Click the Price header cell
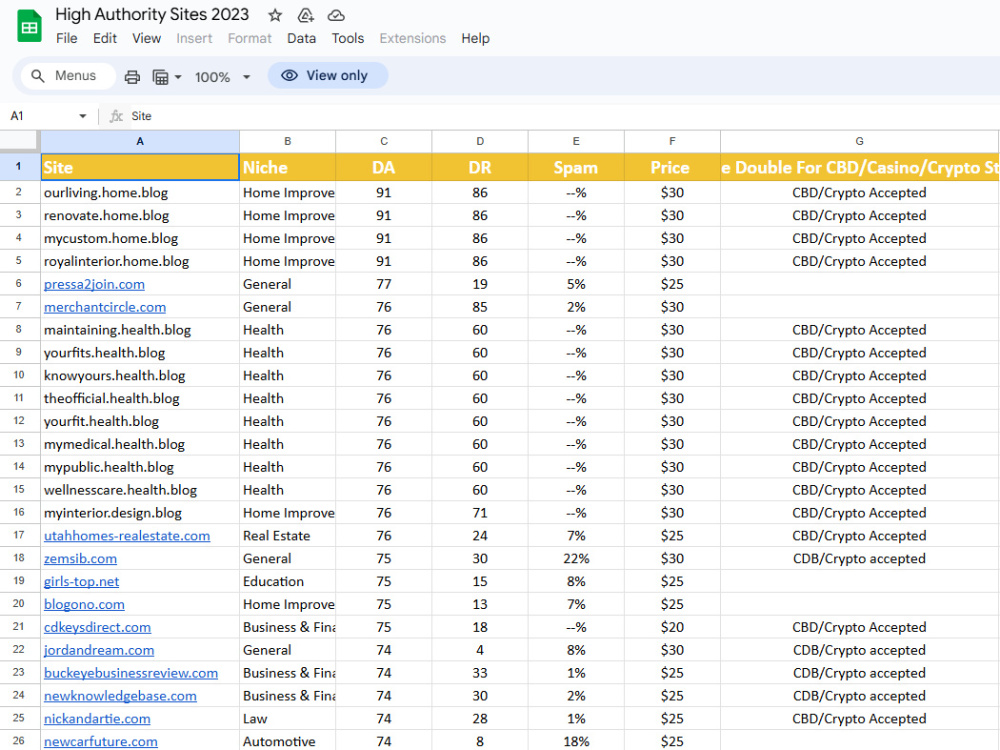This screenshot has width=1000, height=750. point(672,167)
